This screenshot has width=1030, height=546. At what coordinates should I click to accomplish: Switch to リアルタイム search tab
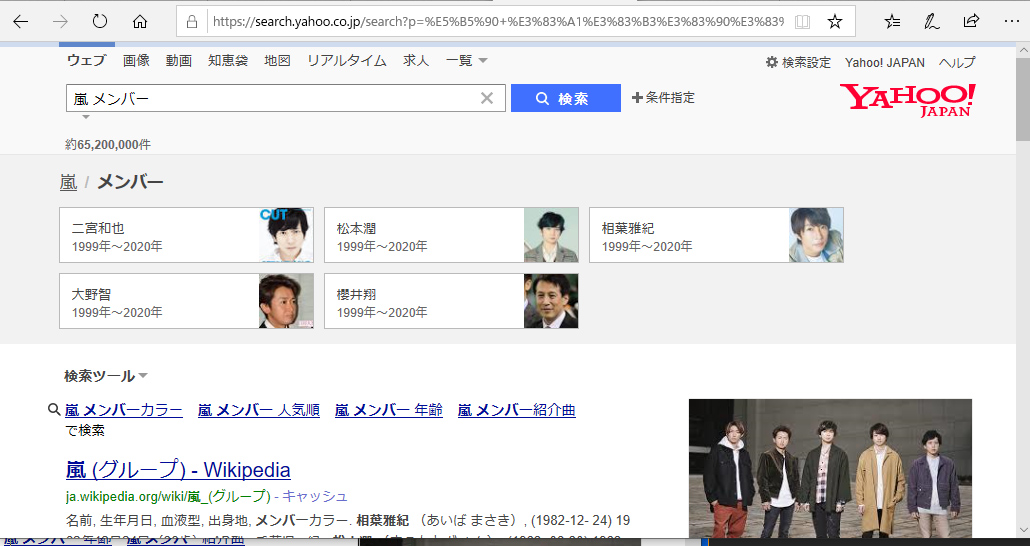[347, 60]
